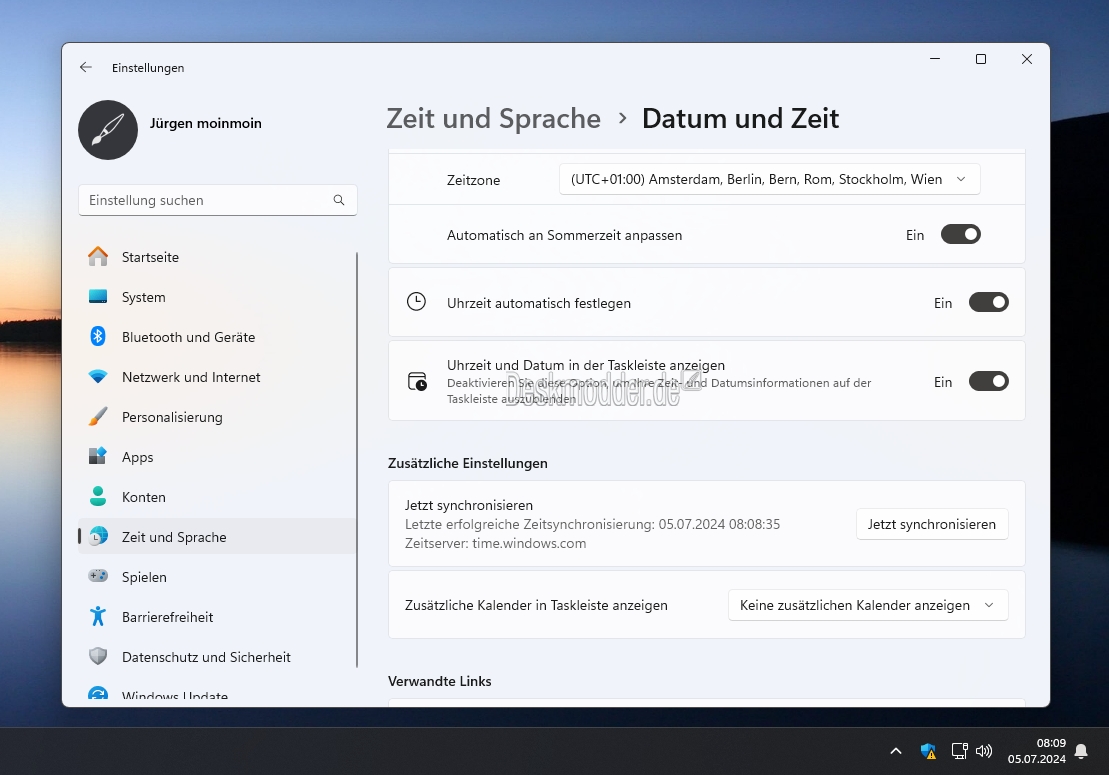Click the back arrow in Einstellungen
The image size is (1109, 775).
(x=86, y=67)
